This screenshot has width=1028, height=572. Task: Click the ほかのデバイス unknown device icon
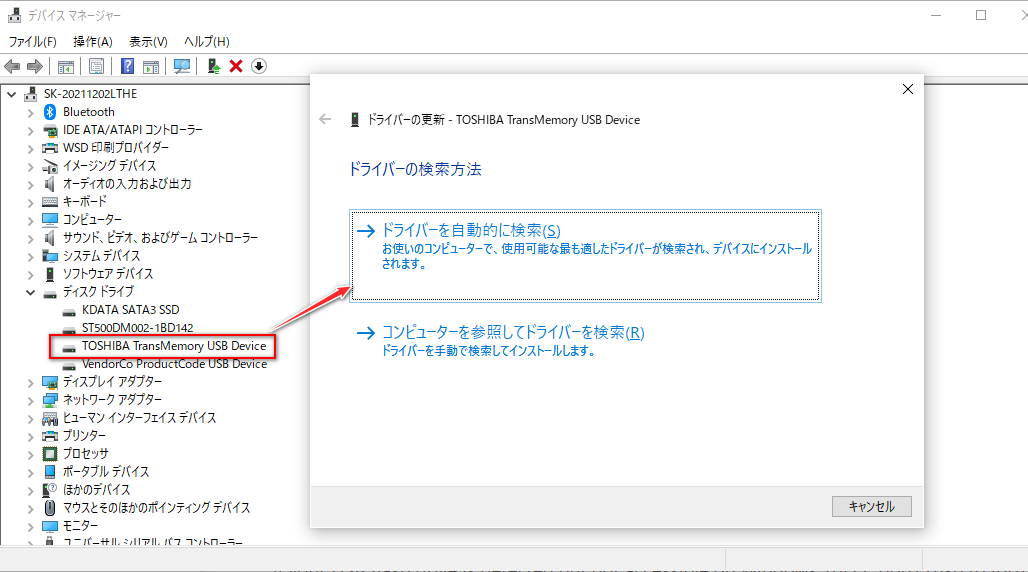(x=50, y=490)
